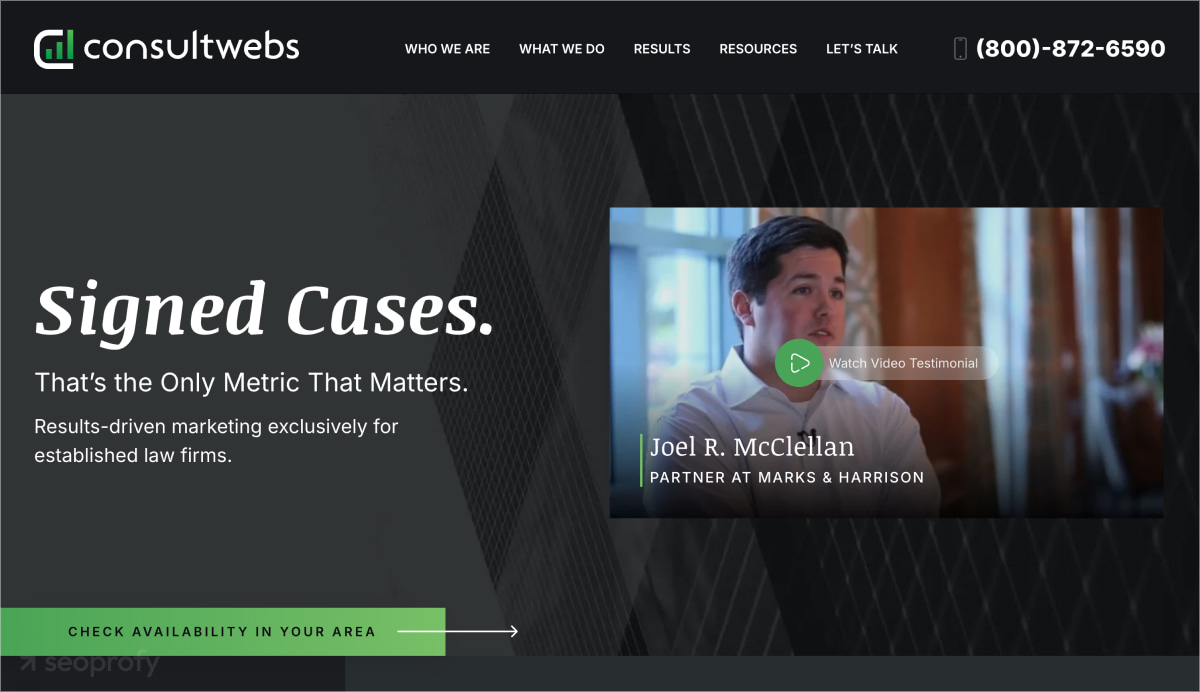Click CHECK AVAILABILITY IN YOUR AREA button
The width and height of the screenshot is (1200, 692).
click(x=222, y=631)
